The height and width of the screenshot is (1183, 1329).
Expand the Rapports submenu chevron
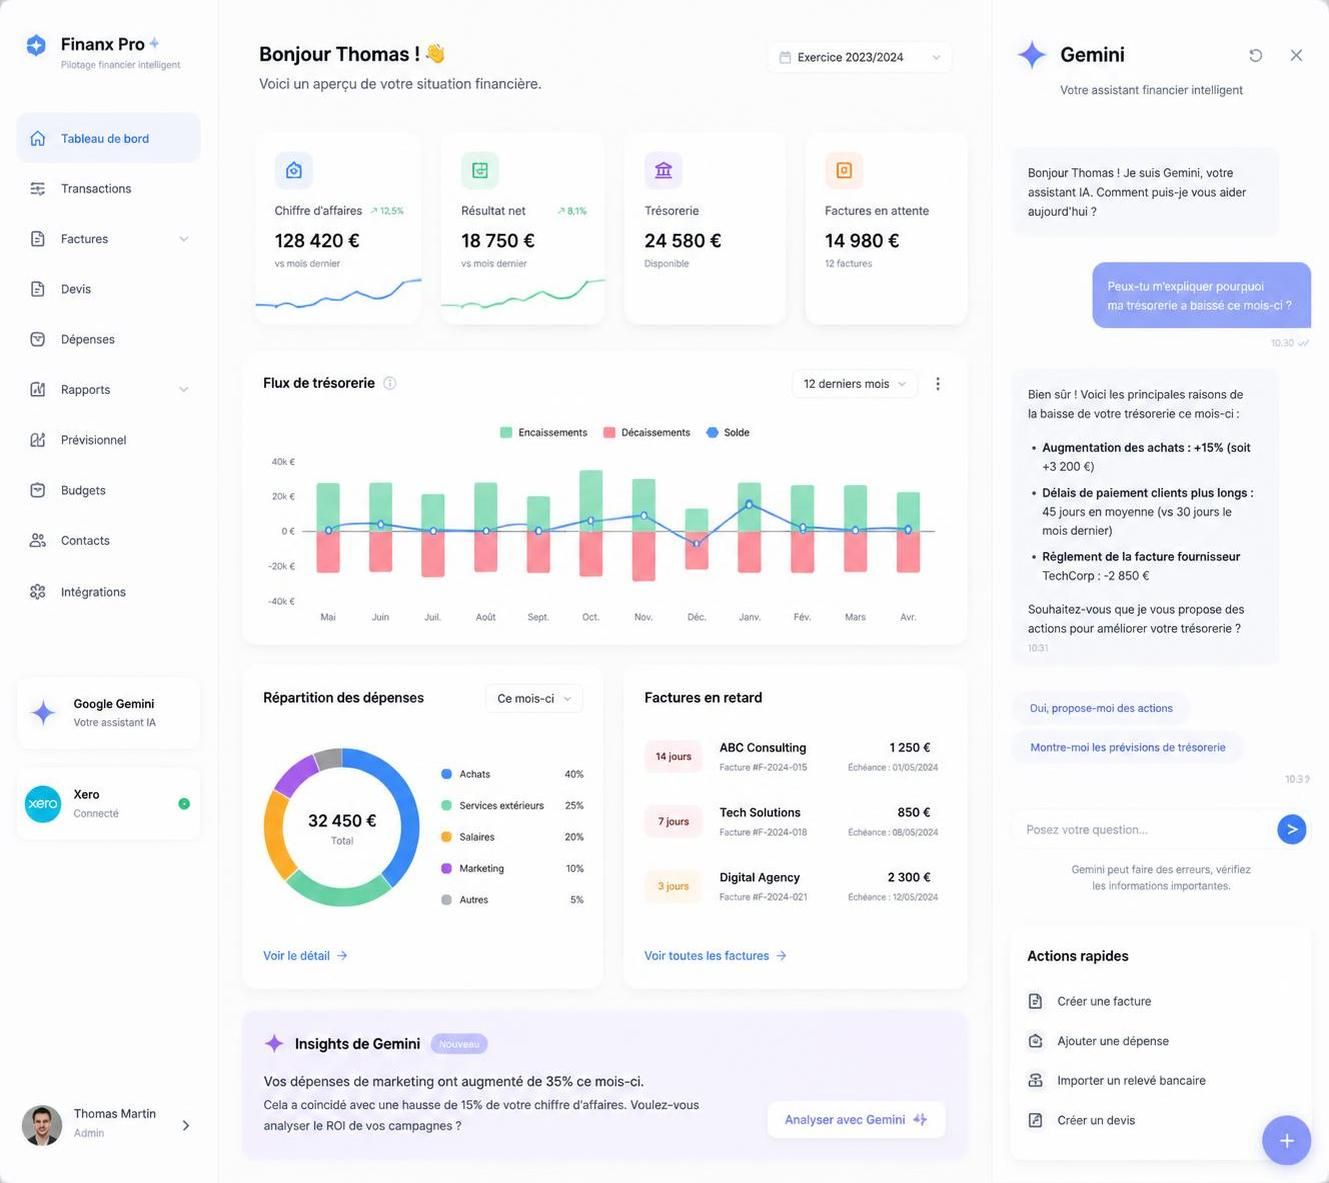click(184, 390)
